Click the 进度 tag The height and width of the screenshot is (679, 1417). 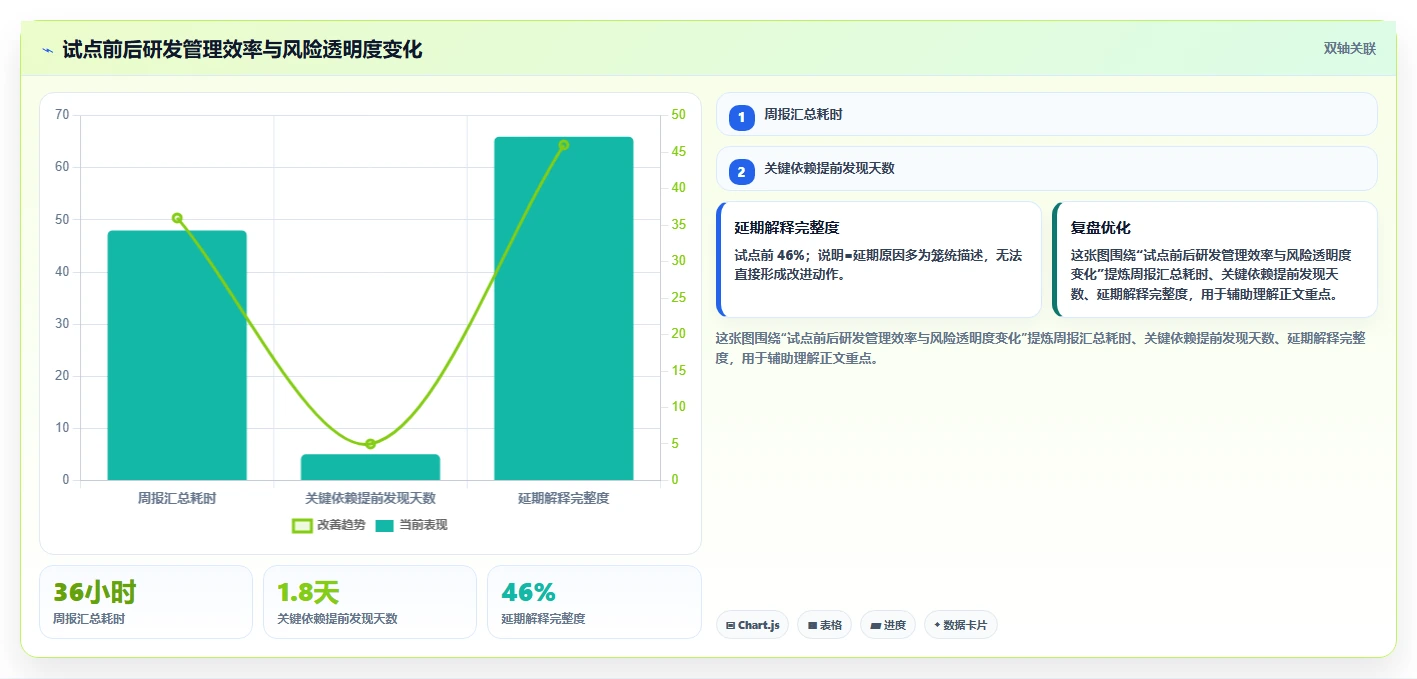point(888,625)
